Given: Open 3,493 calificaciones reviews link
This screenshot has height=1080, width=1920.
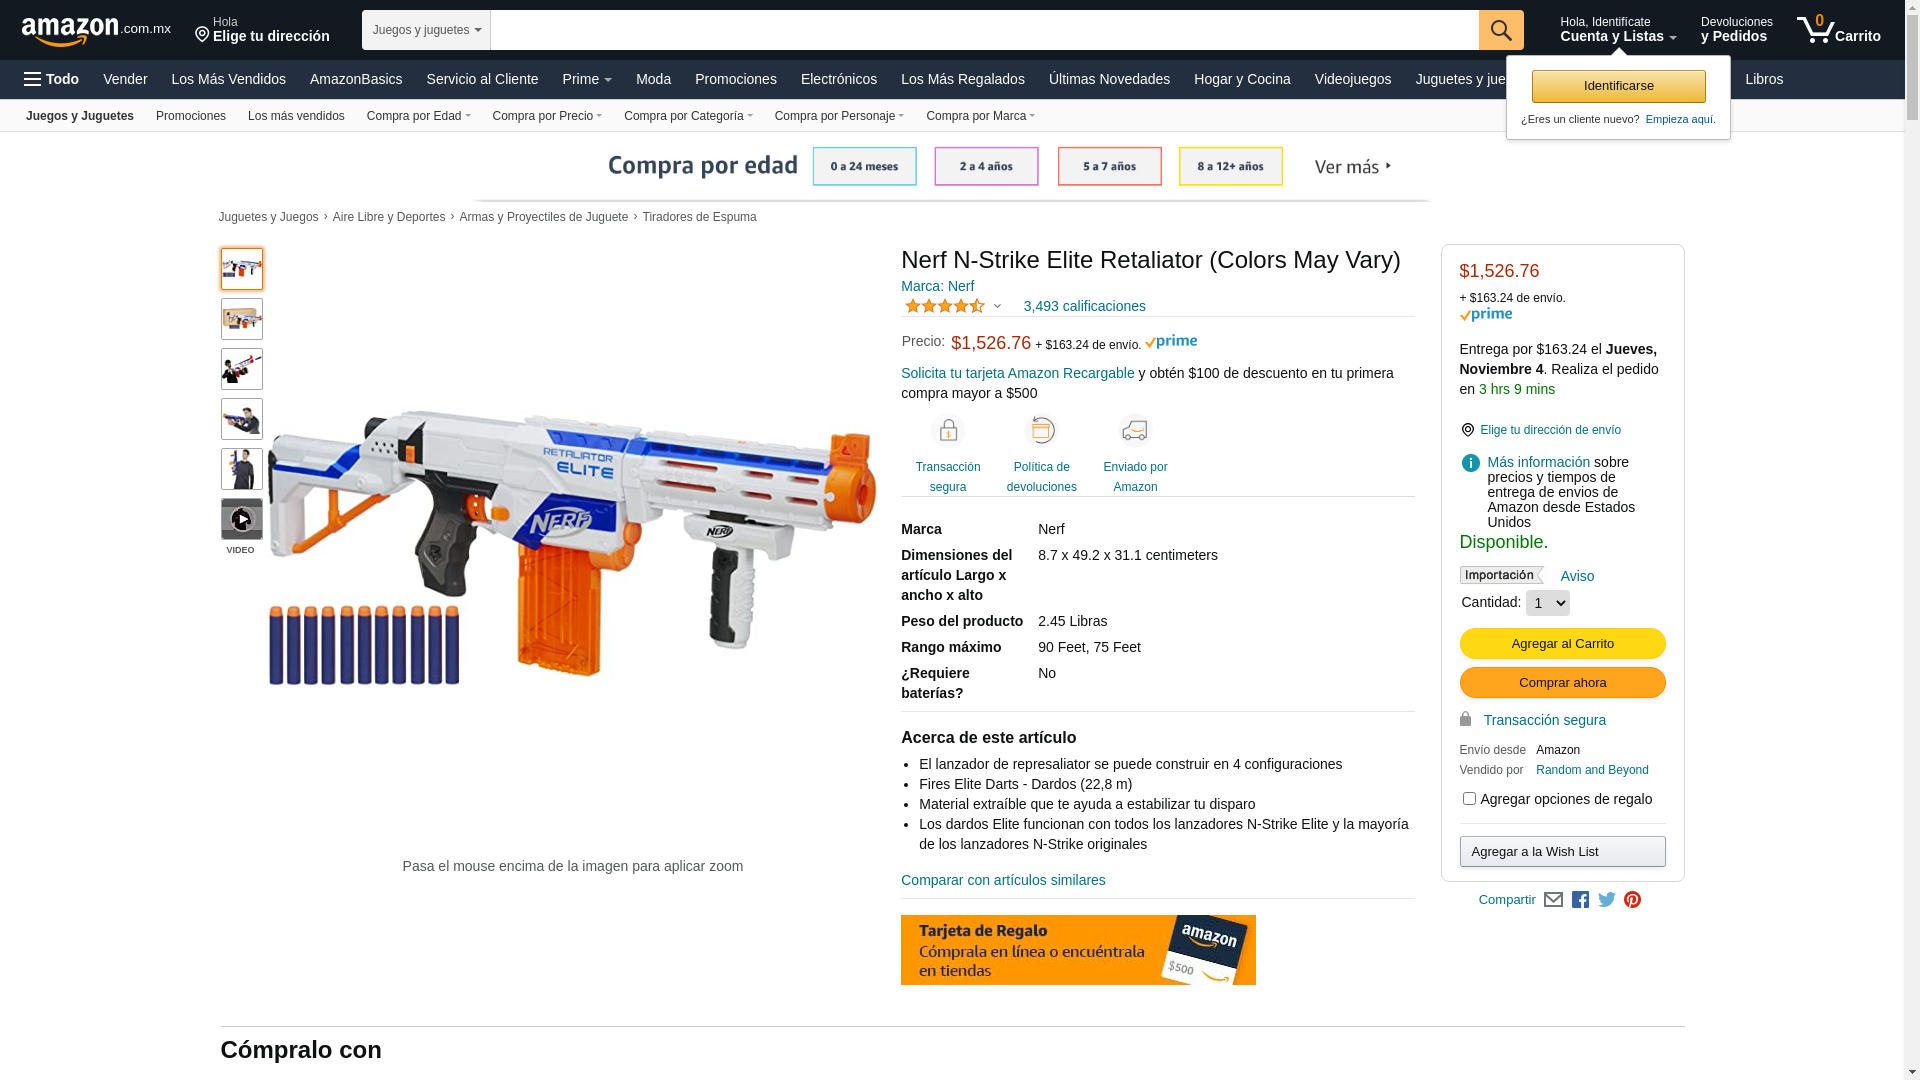Looking at the screenshot, I should pos(1084,306).
